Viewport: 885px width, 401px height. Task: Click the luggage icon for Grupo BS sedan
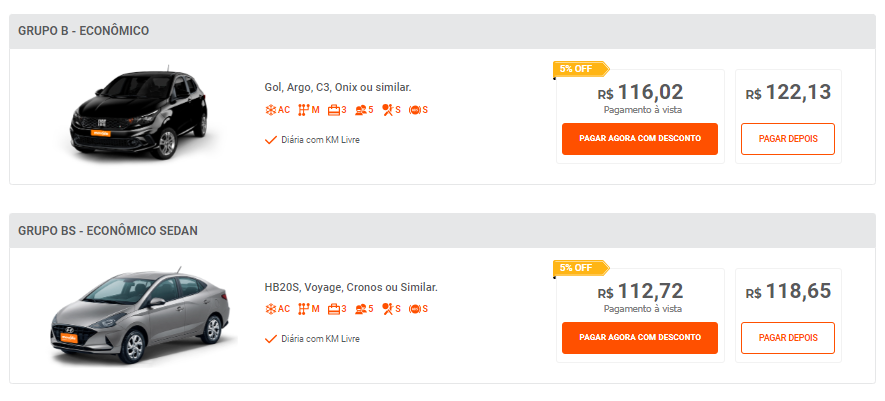pyautogui.click(x=333, y=309)
